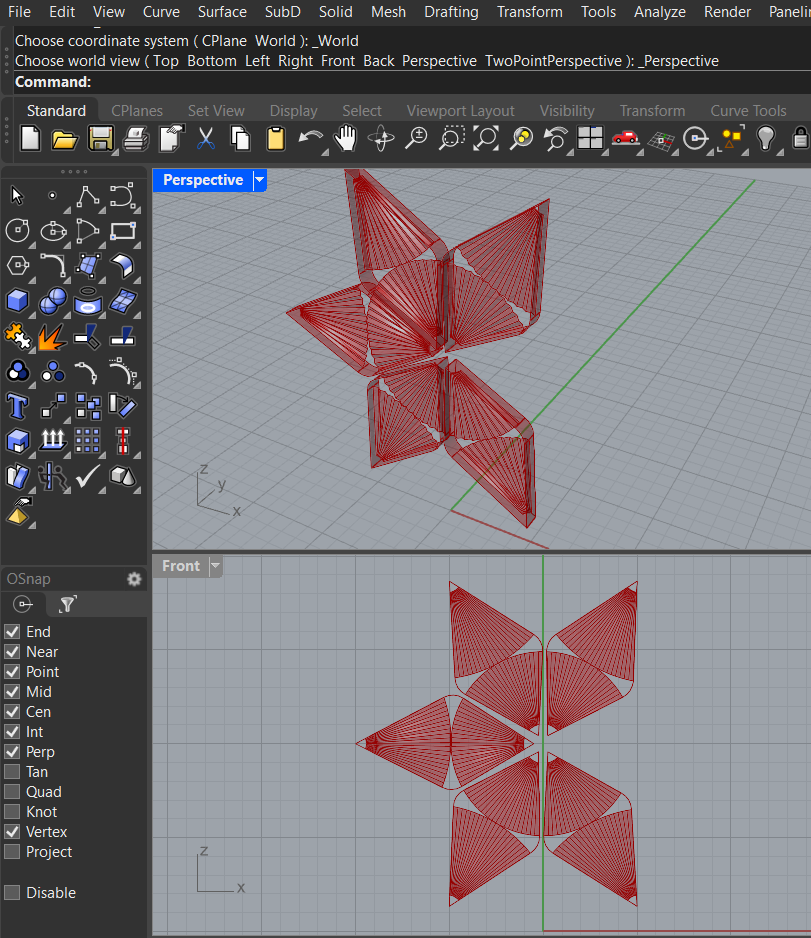Open OSnap settings gear

(x=134, y=579)
